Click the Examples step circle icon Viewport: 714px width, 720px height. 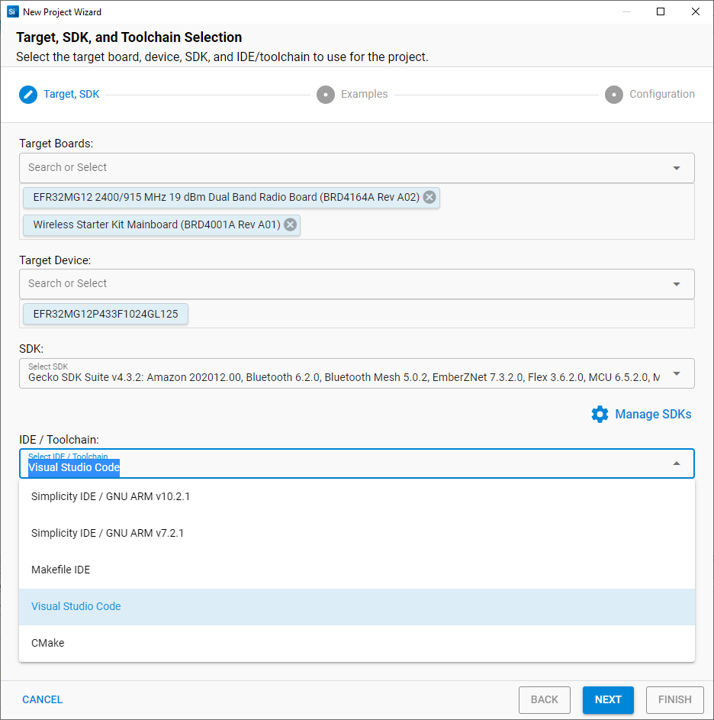pos(325,95)
